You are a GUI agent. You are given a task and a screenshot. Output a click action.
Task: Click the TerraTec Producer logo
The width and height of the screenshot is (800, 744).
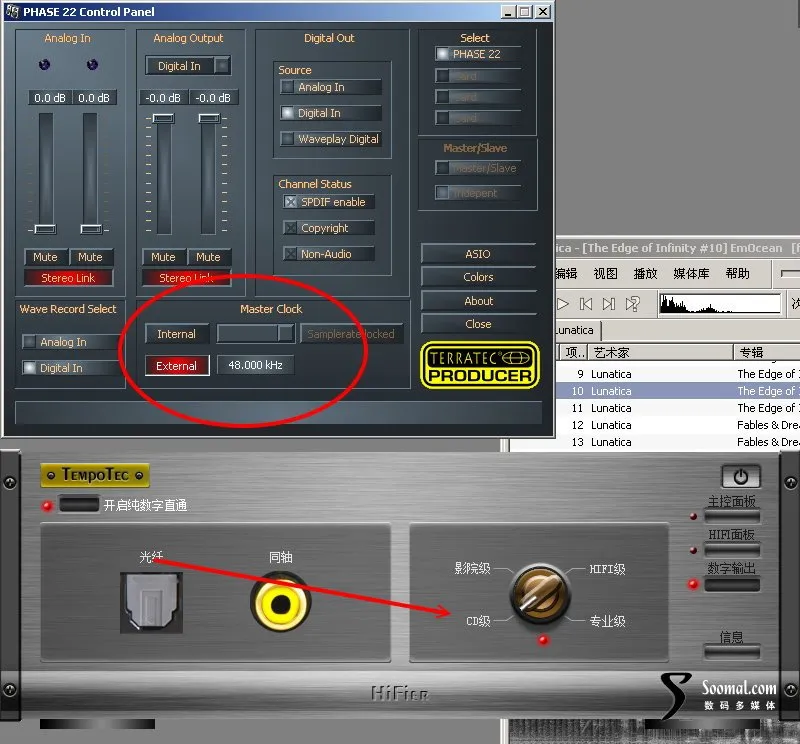480,365
